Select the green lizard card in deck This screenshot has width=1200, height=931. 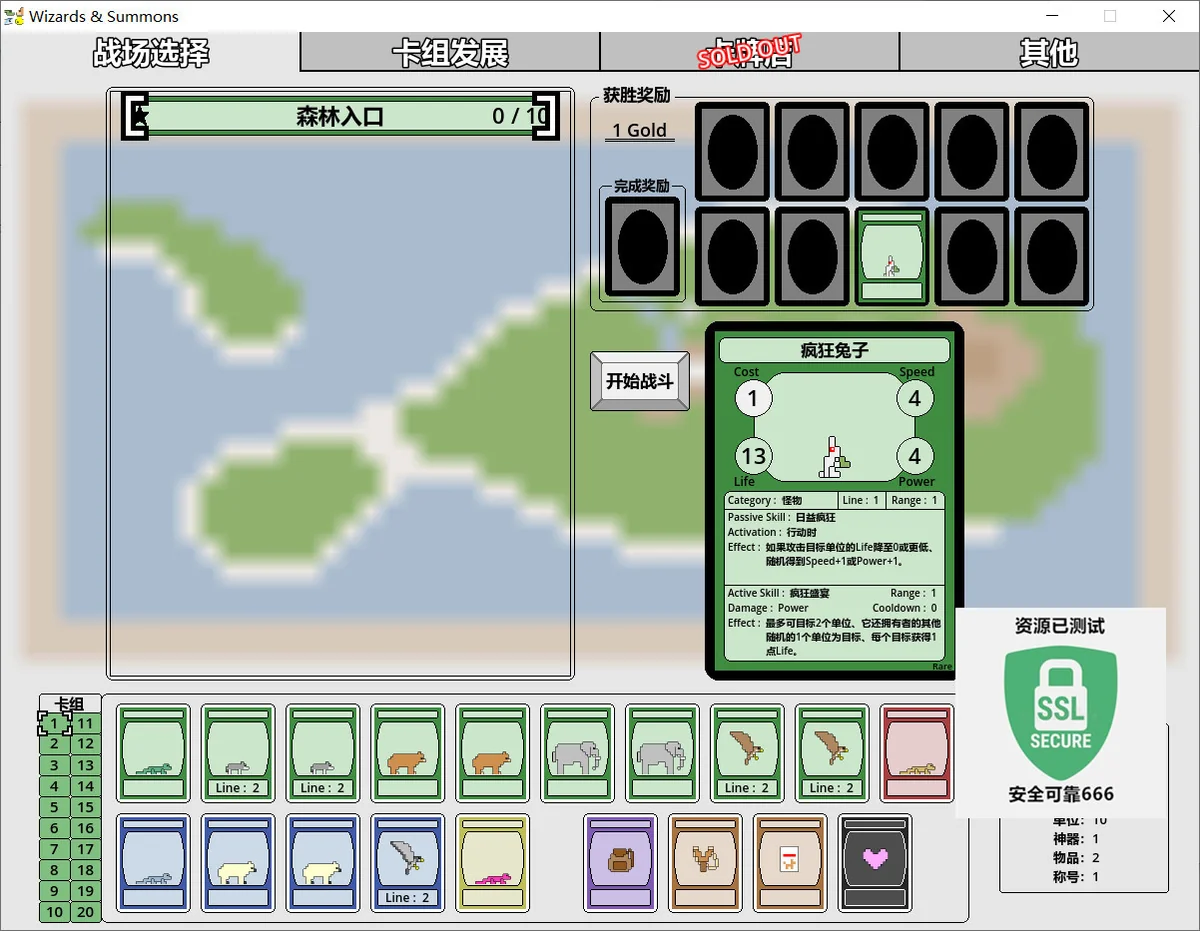coord(152,752)
